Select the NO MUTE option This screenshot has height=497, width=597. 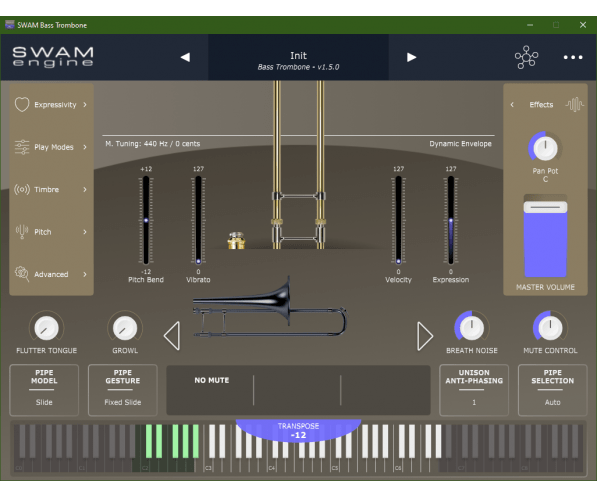[212, 380]
